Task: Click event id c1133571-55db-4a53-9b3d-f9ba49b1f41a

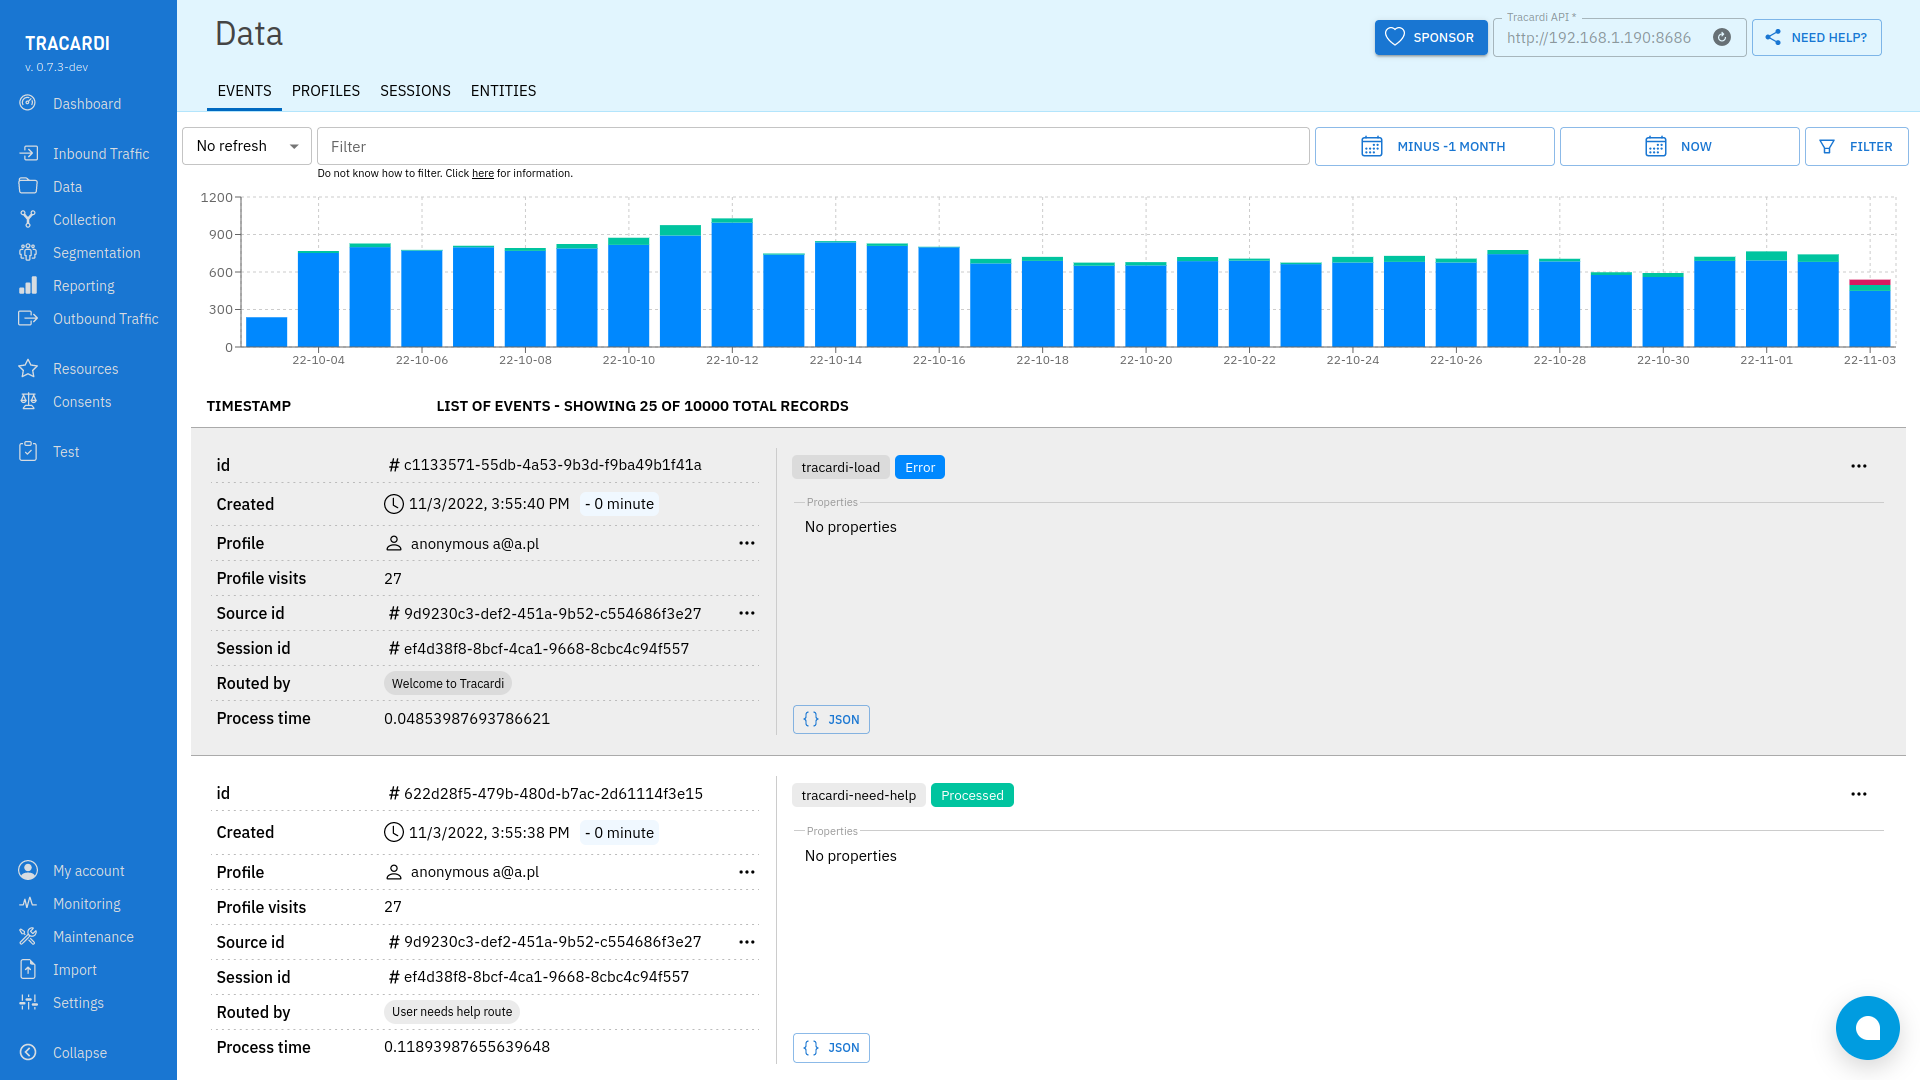Action: [x=552, y=465]
